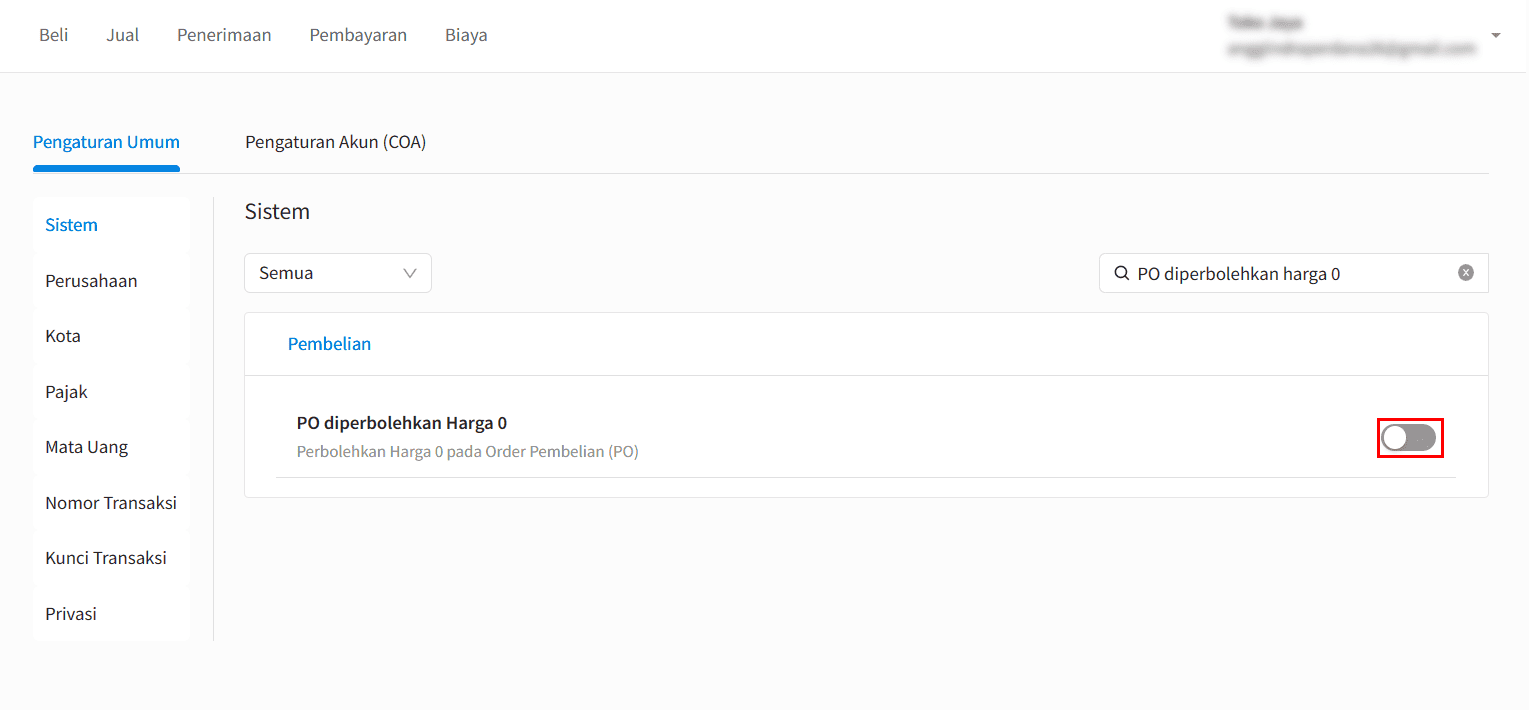Open user account dropdown arrow

click(x=1496, y=35)
